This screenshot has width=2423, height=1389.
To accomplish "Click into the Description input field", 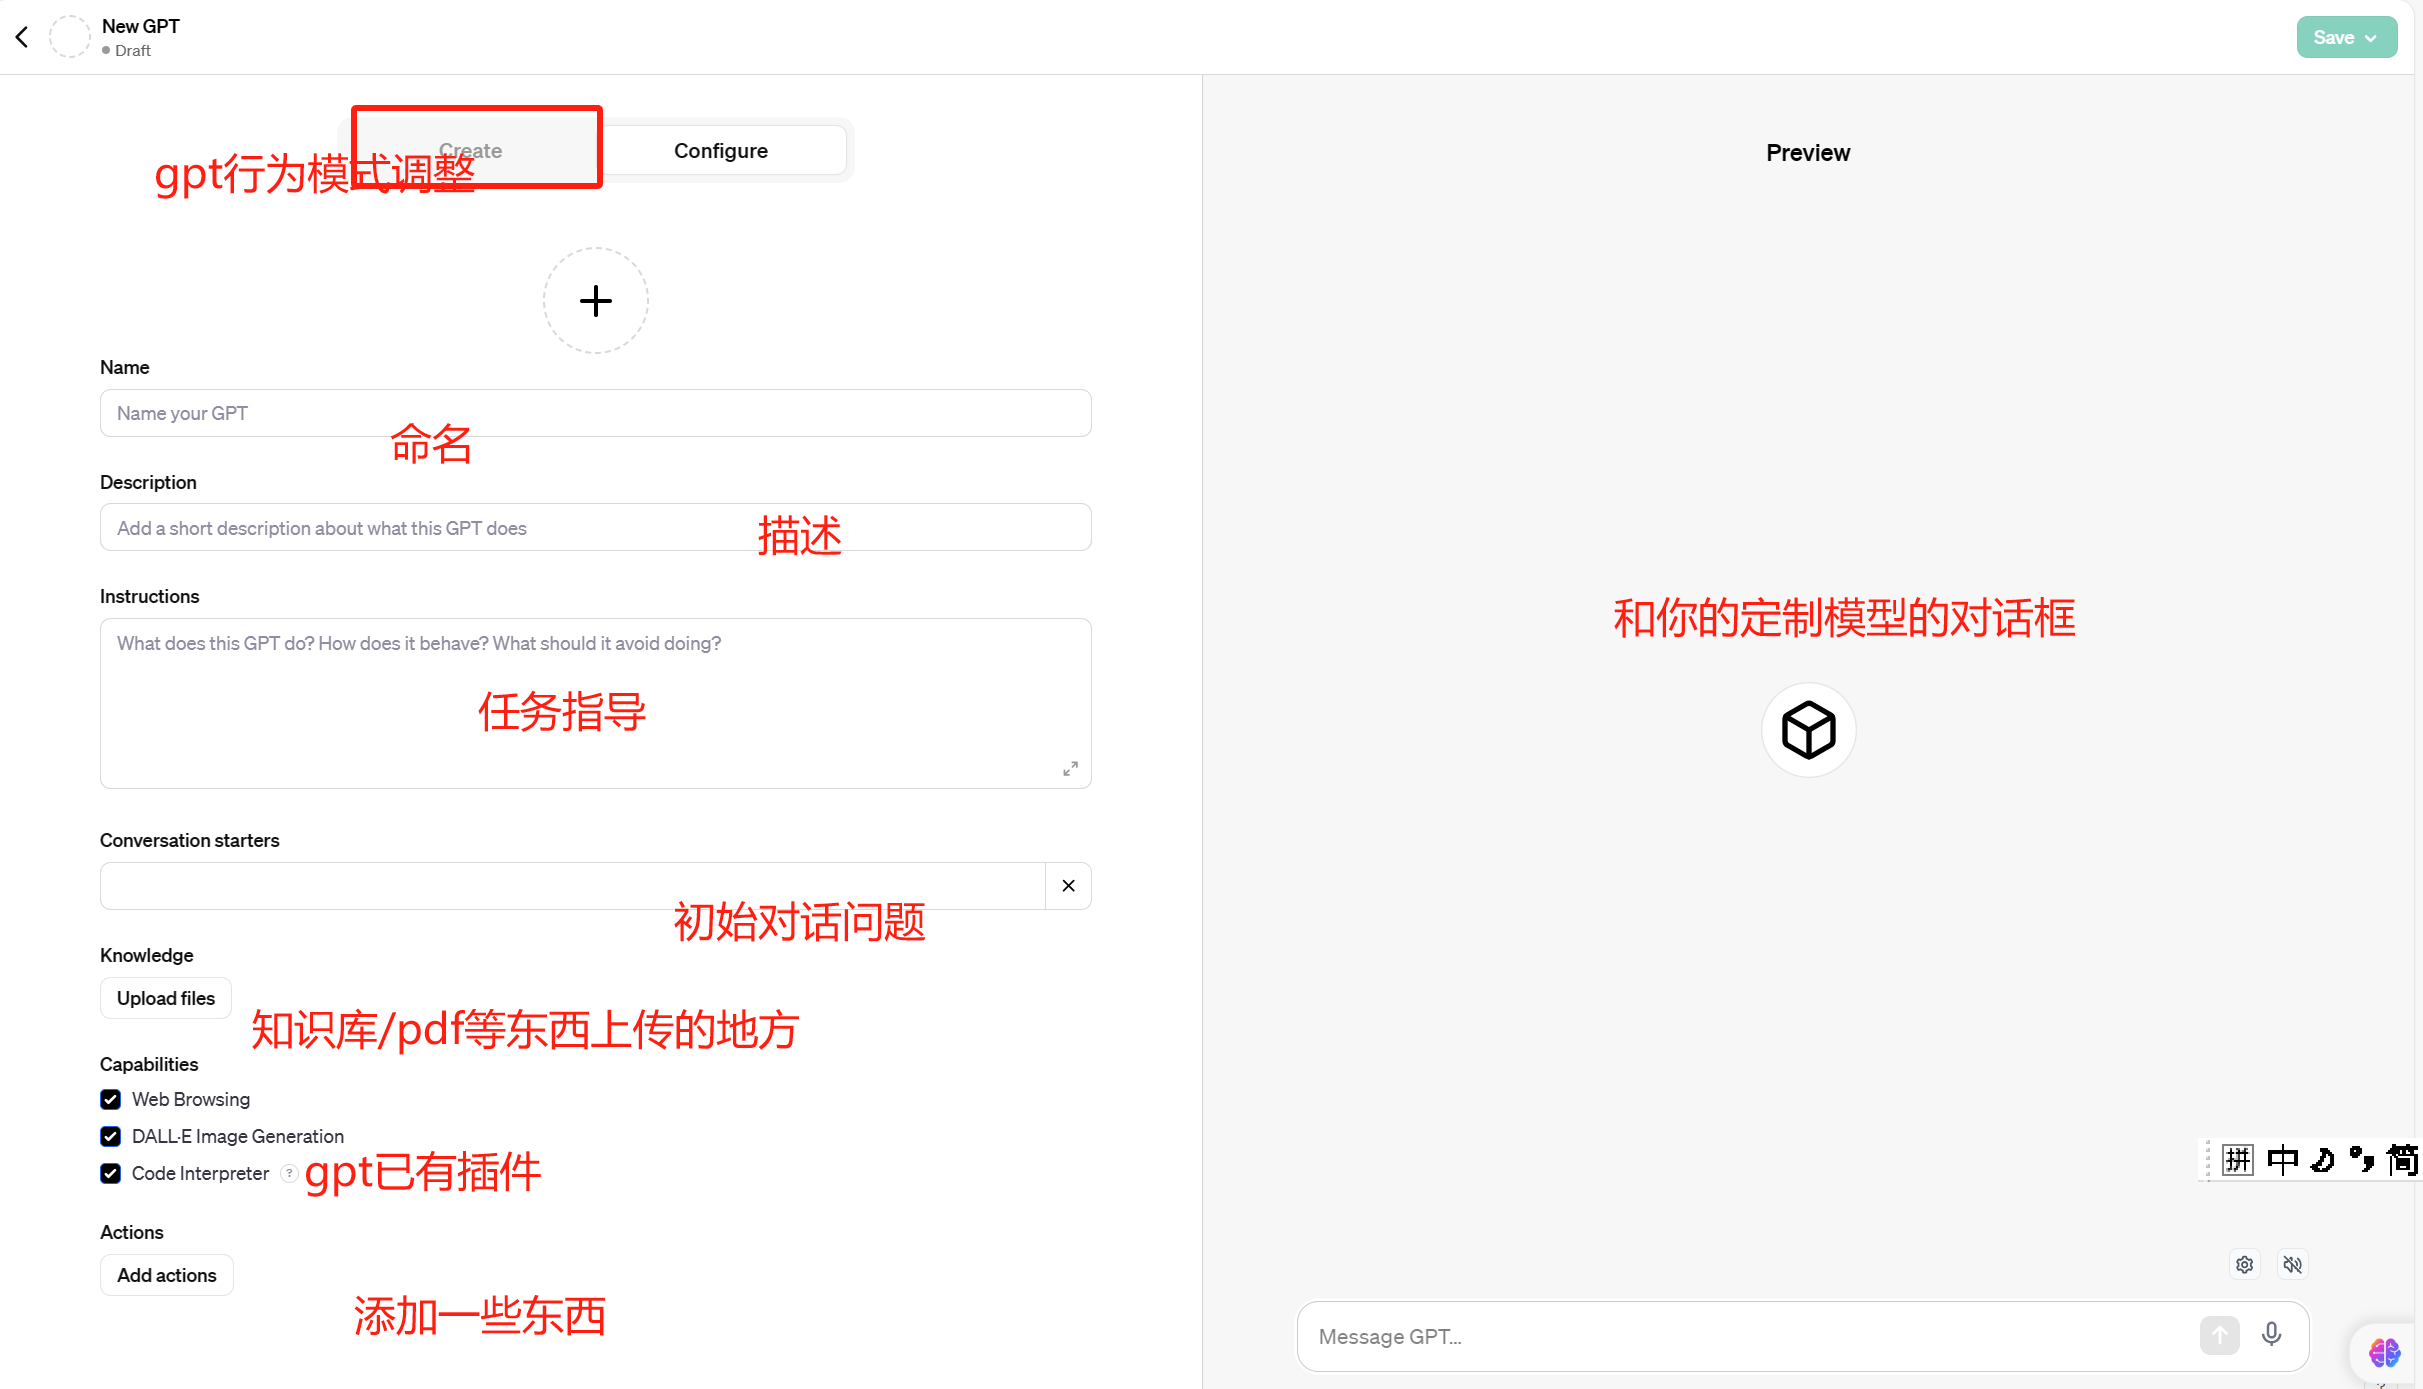I will 596,527.
